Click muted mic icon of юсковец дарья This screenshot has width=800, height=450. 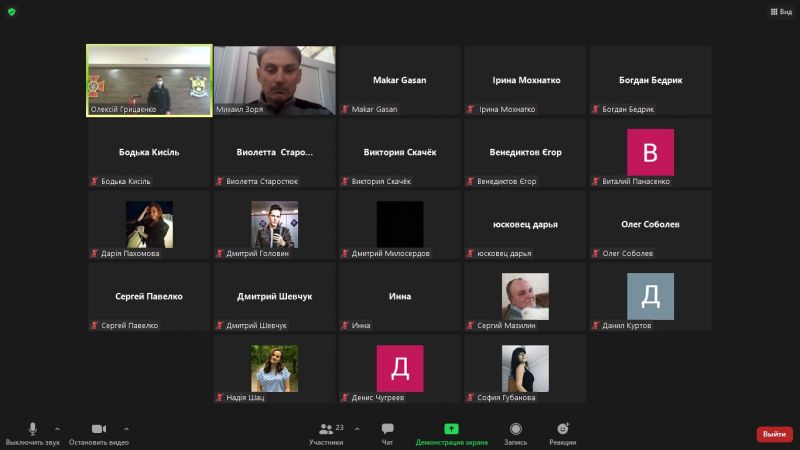(x=470, y=253)
